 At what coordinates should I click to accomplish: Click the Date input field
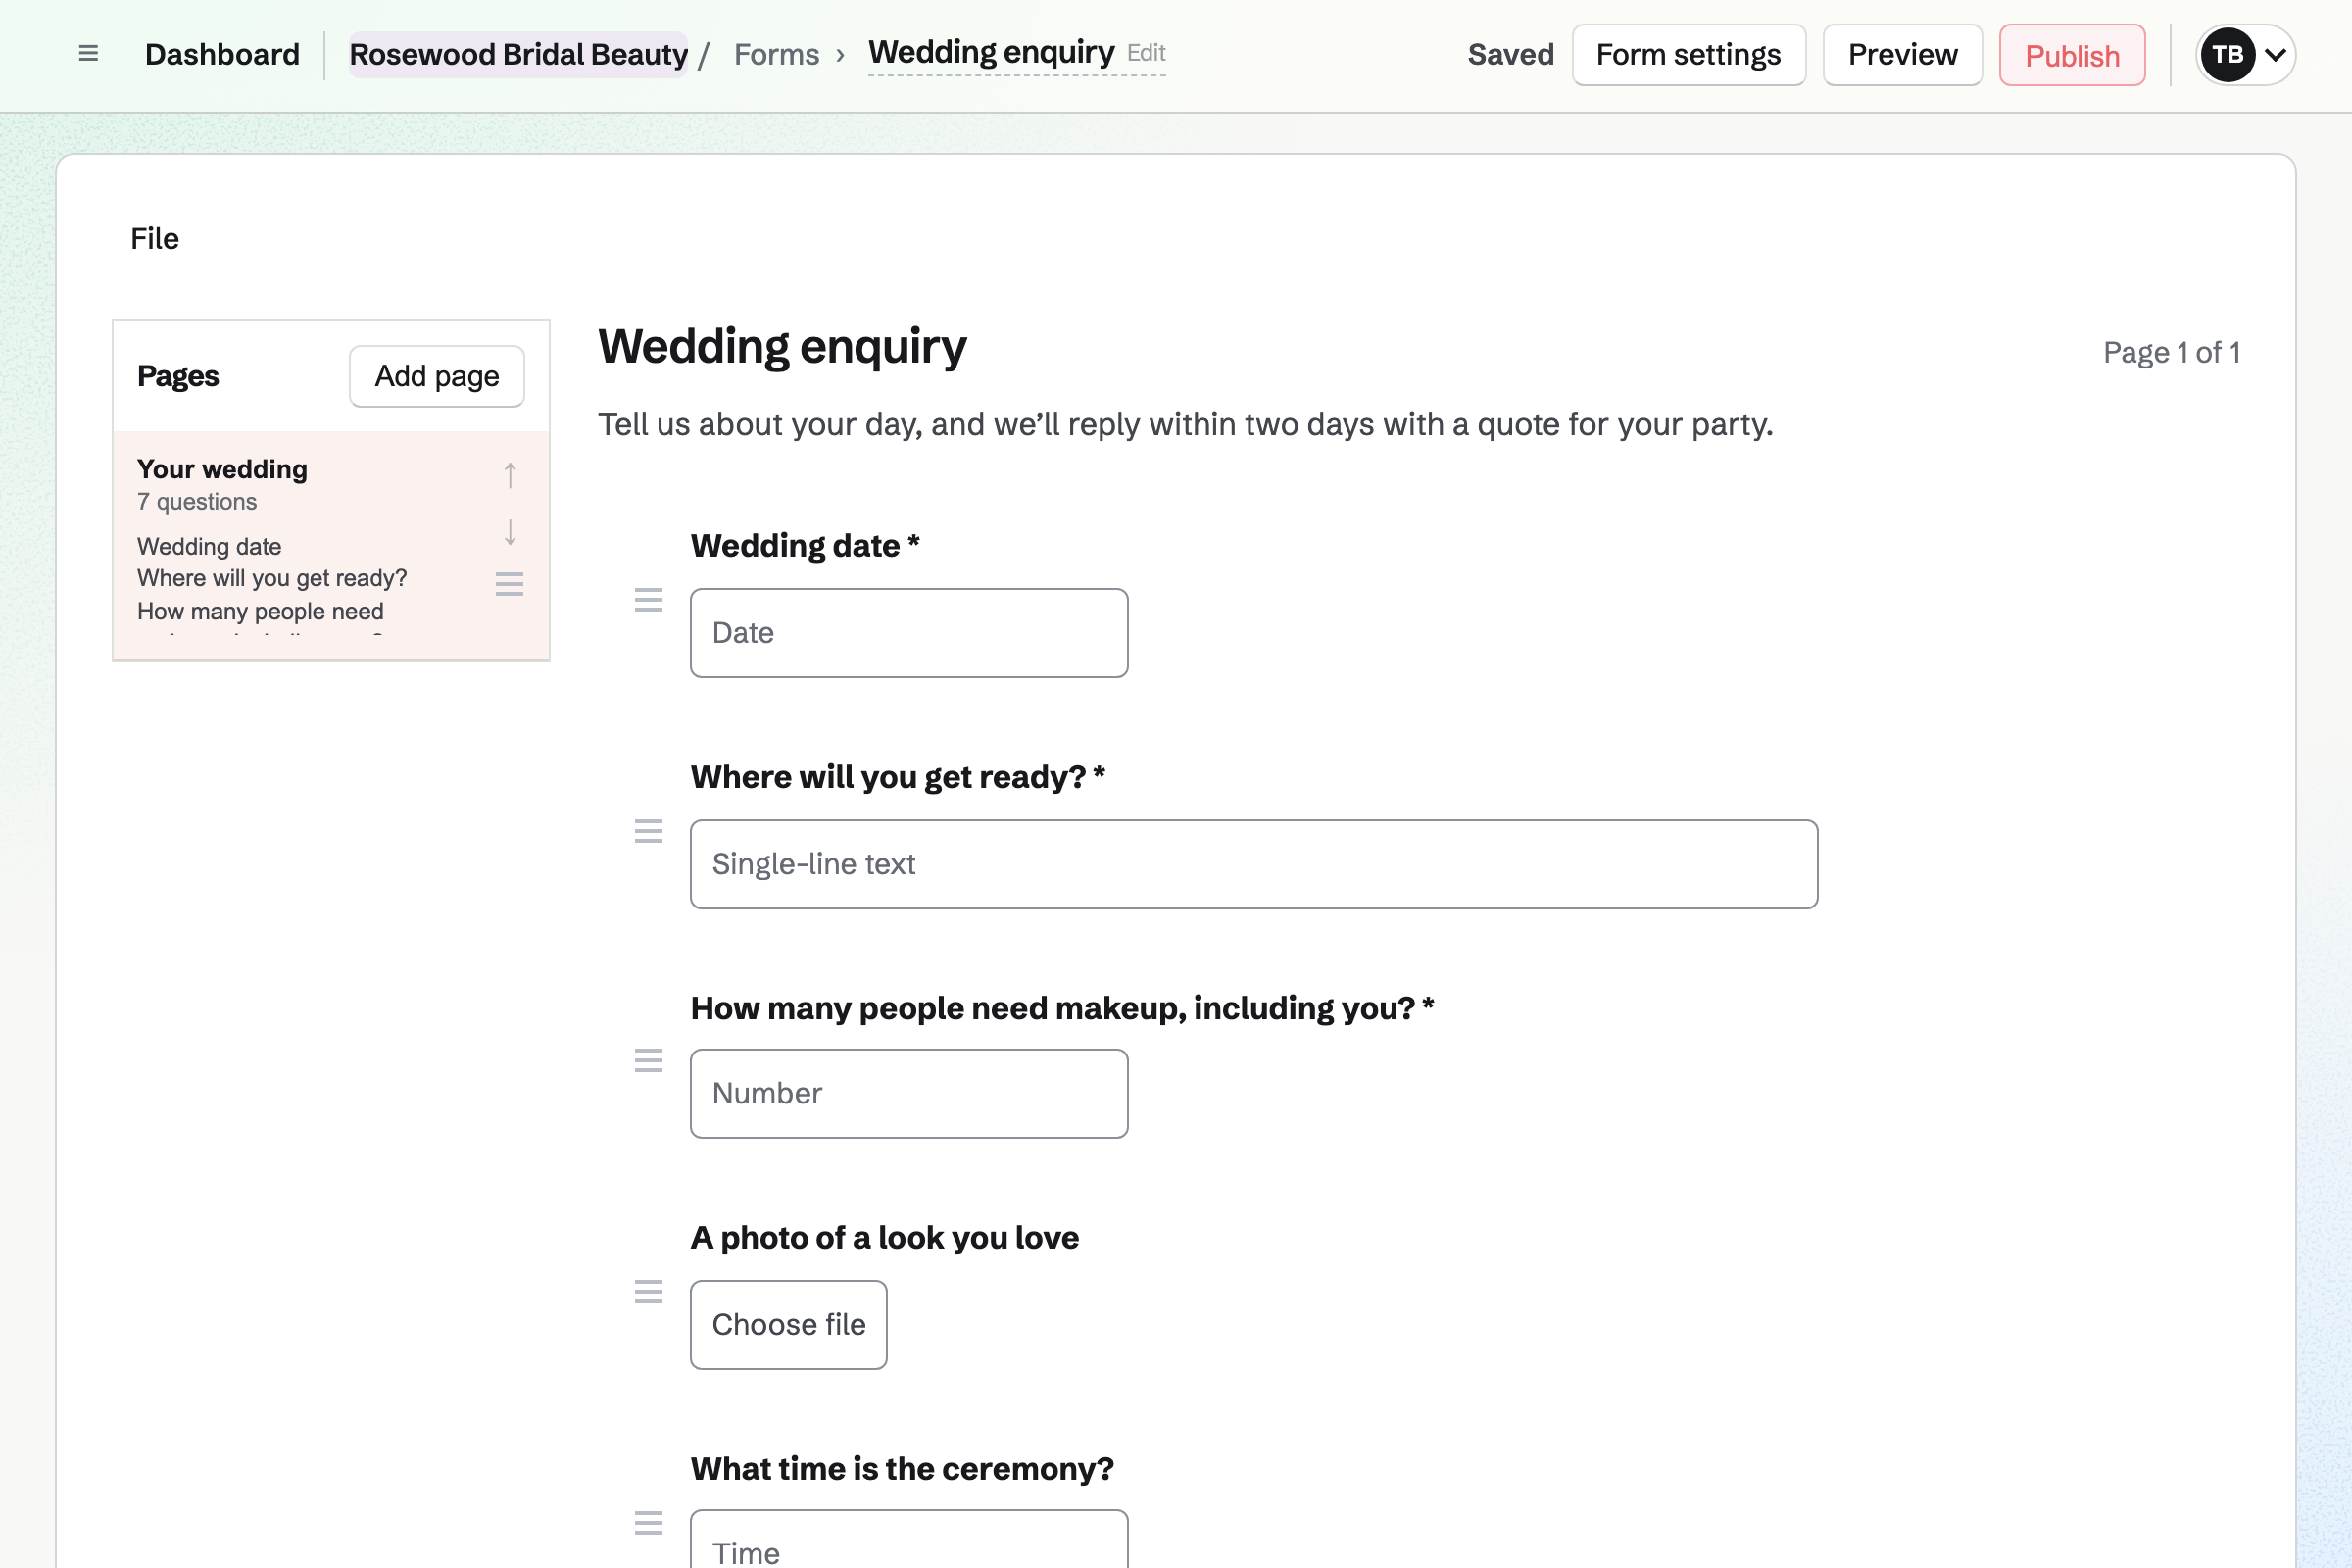pyautogui.click(x=909, y=633)
